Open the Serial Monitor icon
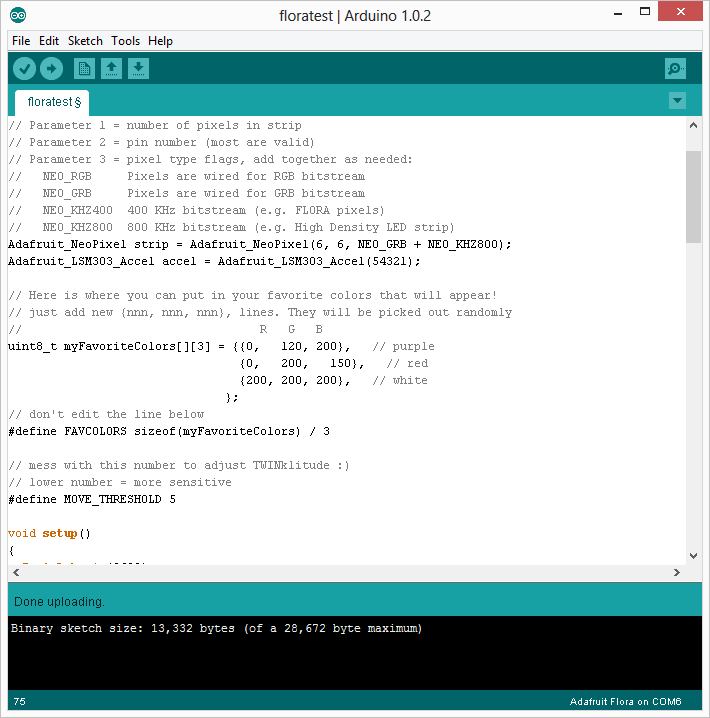 click(x=675, y=69)
